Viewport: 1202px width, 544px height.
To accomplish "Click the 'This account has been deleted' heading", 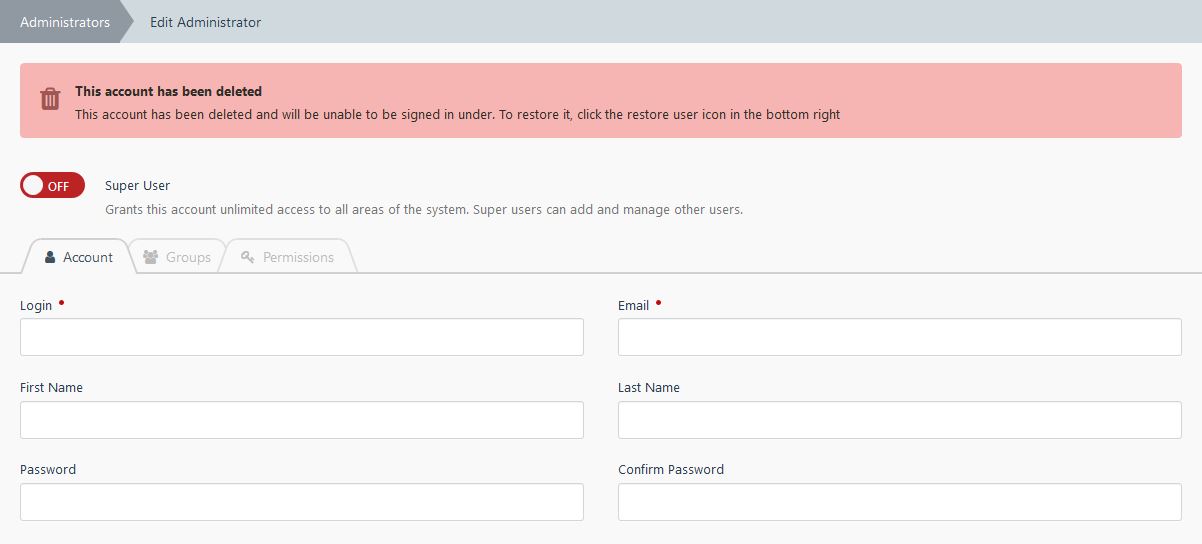I will point(168,91).
